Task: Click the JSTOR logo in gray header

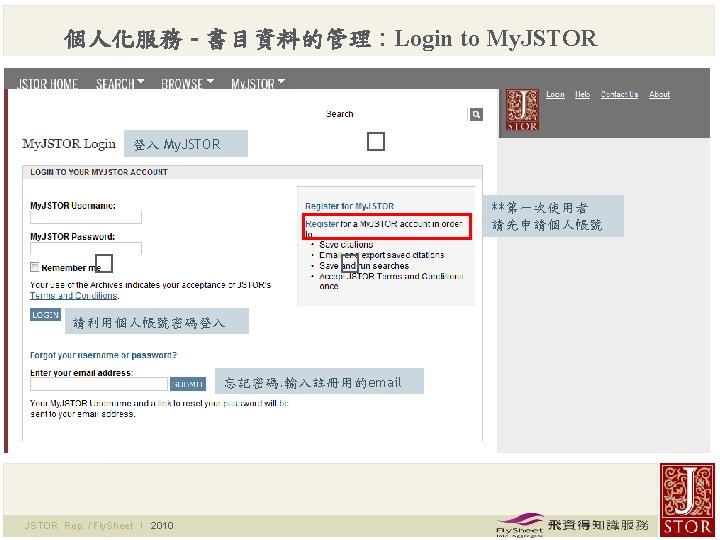Action: pos(522,110)
